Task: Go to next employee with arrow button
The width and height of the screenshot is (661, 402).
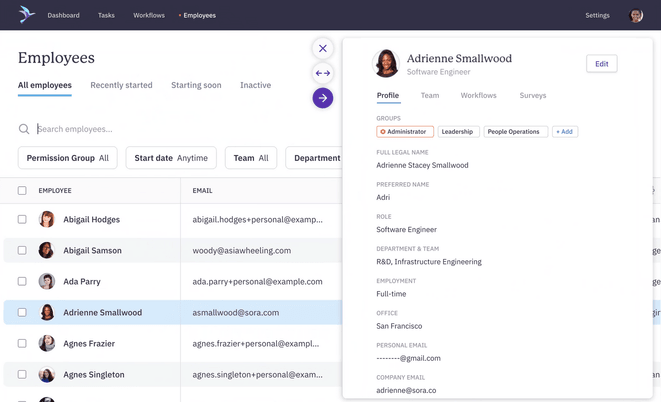Action: pyautogui.click(x=323, y=98)
